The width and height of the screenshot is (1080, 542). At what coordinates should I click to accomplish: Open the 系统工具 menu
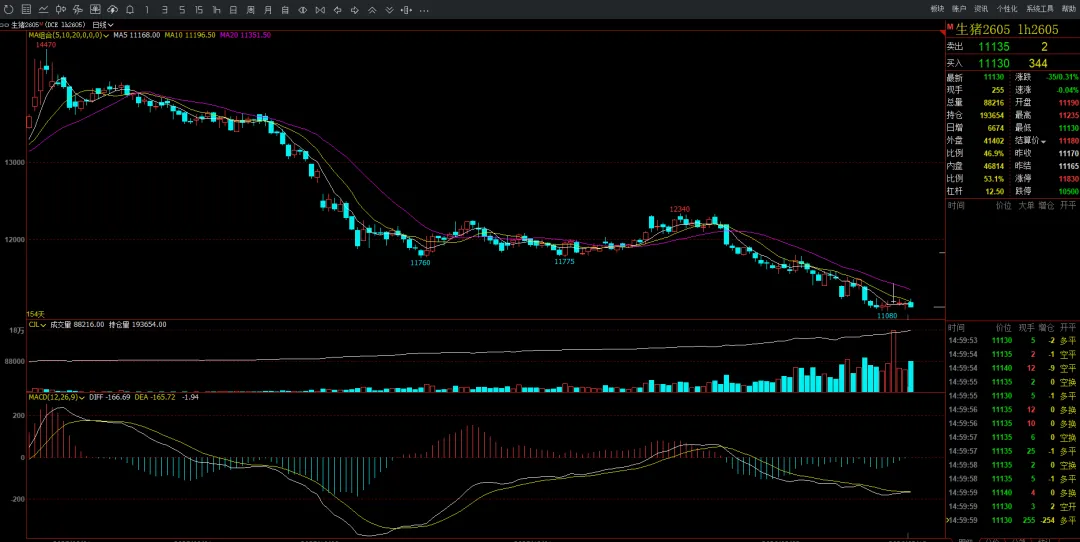pyautogui.click(x=1039, y=9)
